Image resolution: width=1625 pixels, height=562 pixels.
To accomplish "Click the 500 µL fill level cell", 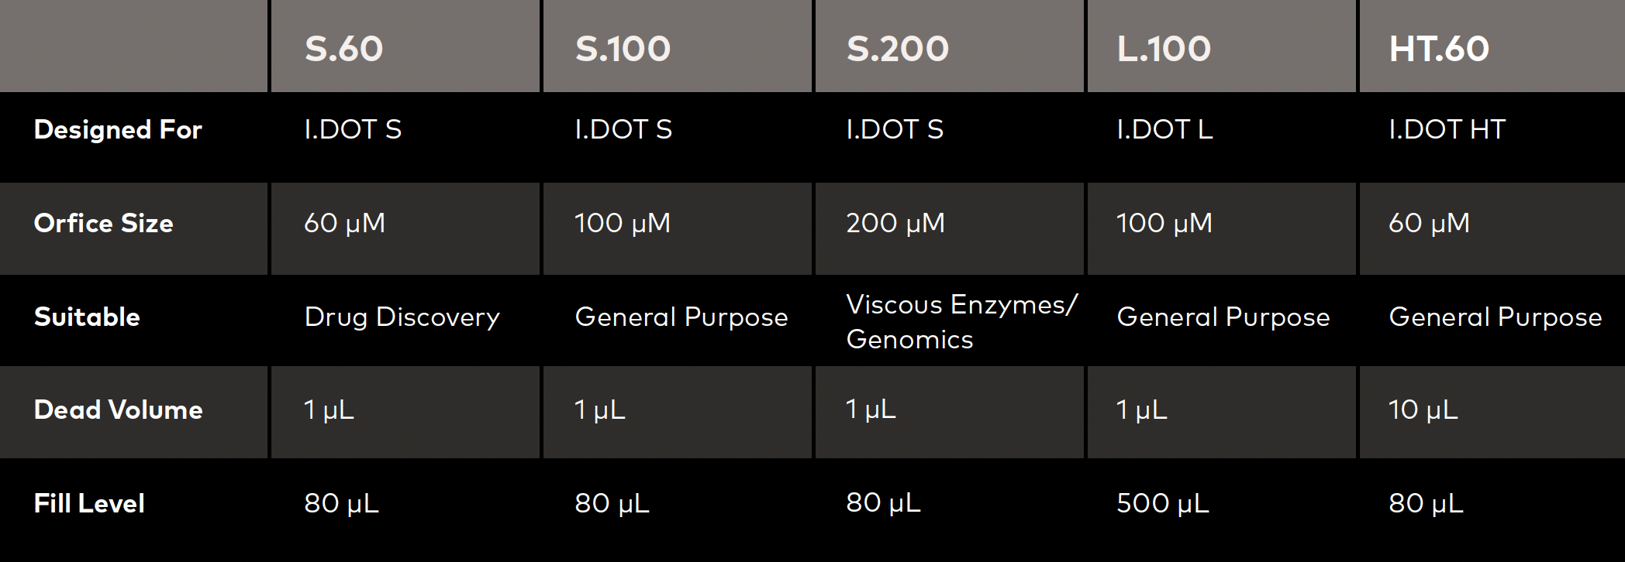I will [1162, 503].
